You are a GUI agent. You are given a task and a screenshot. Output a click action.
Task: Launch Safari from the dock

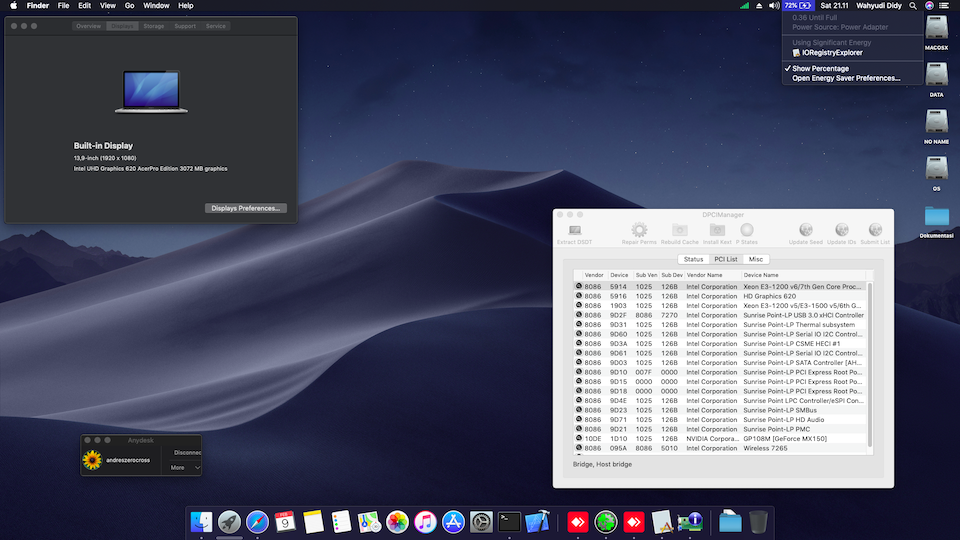pyautogui.click(x=257, y=522)
